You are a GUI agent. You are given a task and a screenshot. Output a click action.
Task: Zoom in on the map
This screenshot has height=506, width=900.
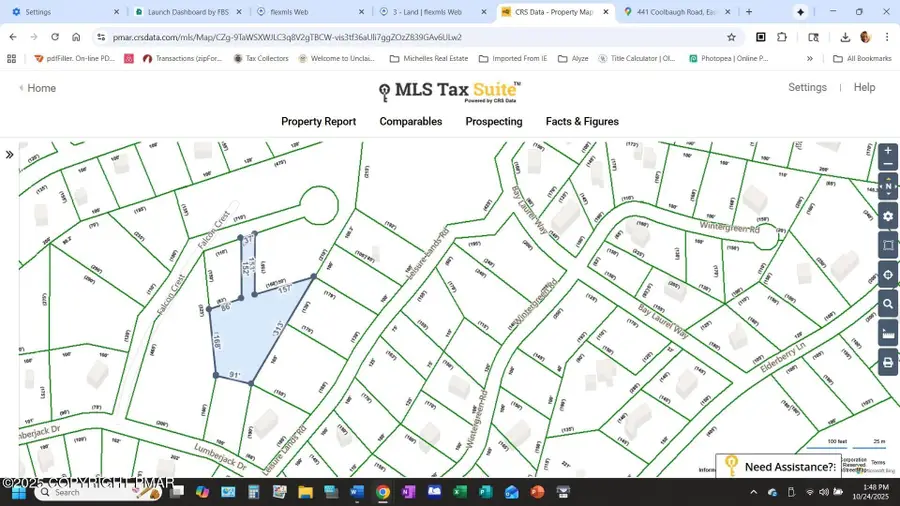887,151
